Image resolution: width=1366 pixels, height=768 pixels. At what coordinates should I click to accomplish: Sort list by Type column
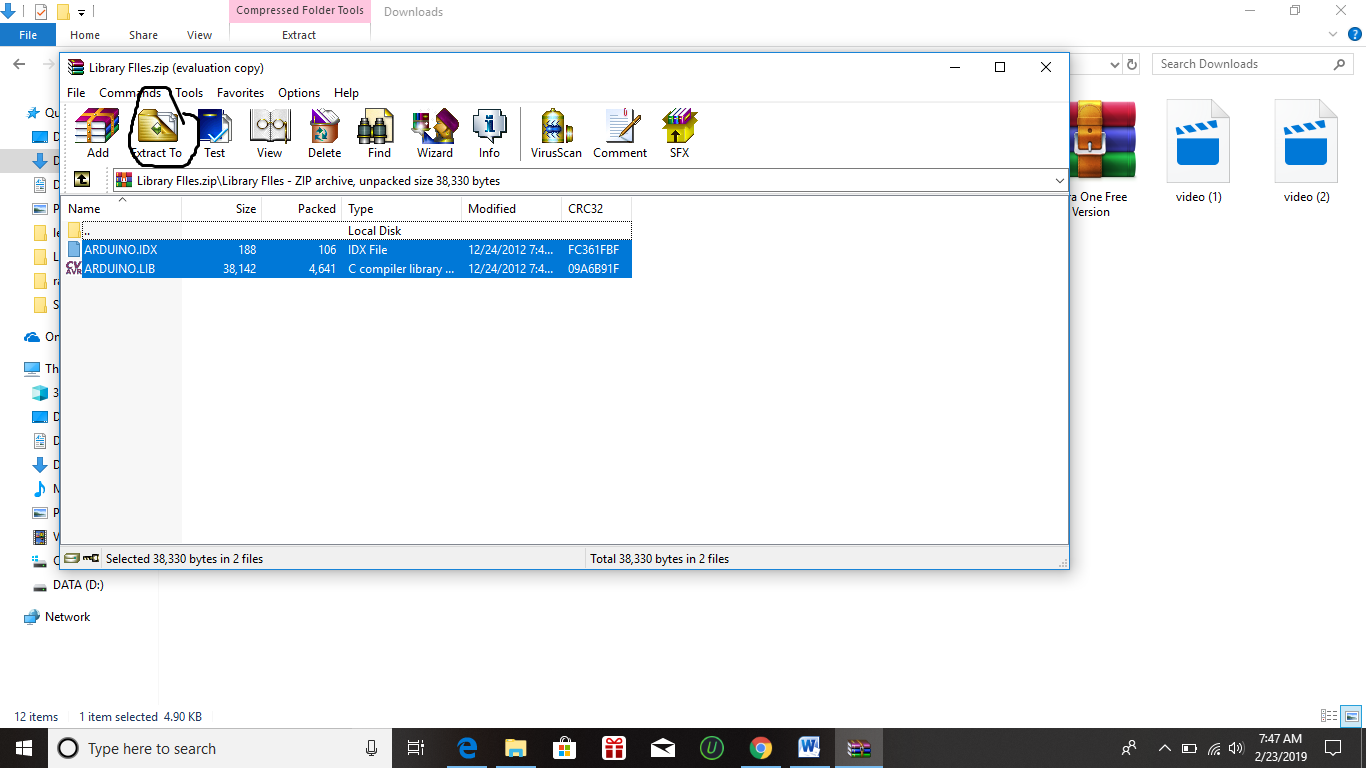[x=402, y=209]
